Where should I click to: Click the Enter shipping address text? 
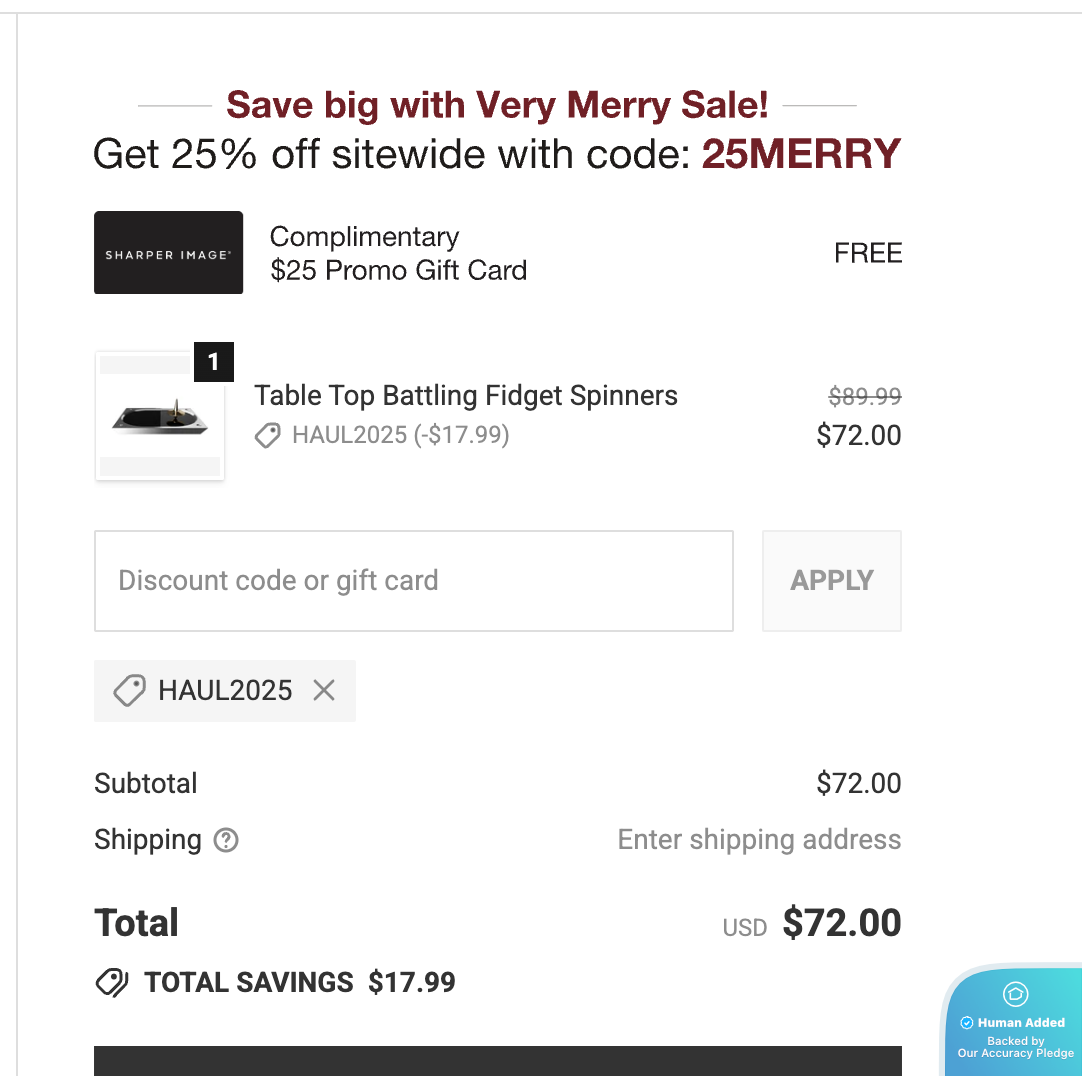tap(759, 840)
